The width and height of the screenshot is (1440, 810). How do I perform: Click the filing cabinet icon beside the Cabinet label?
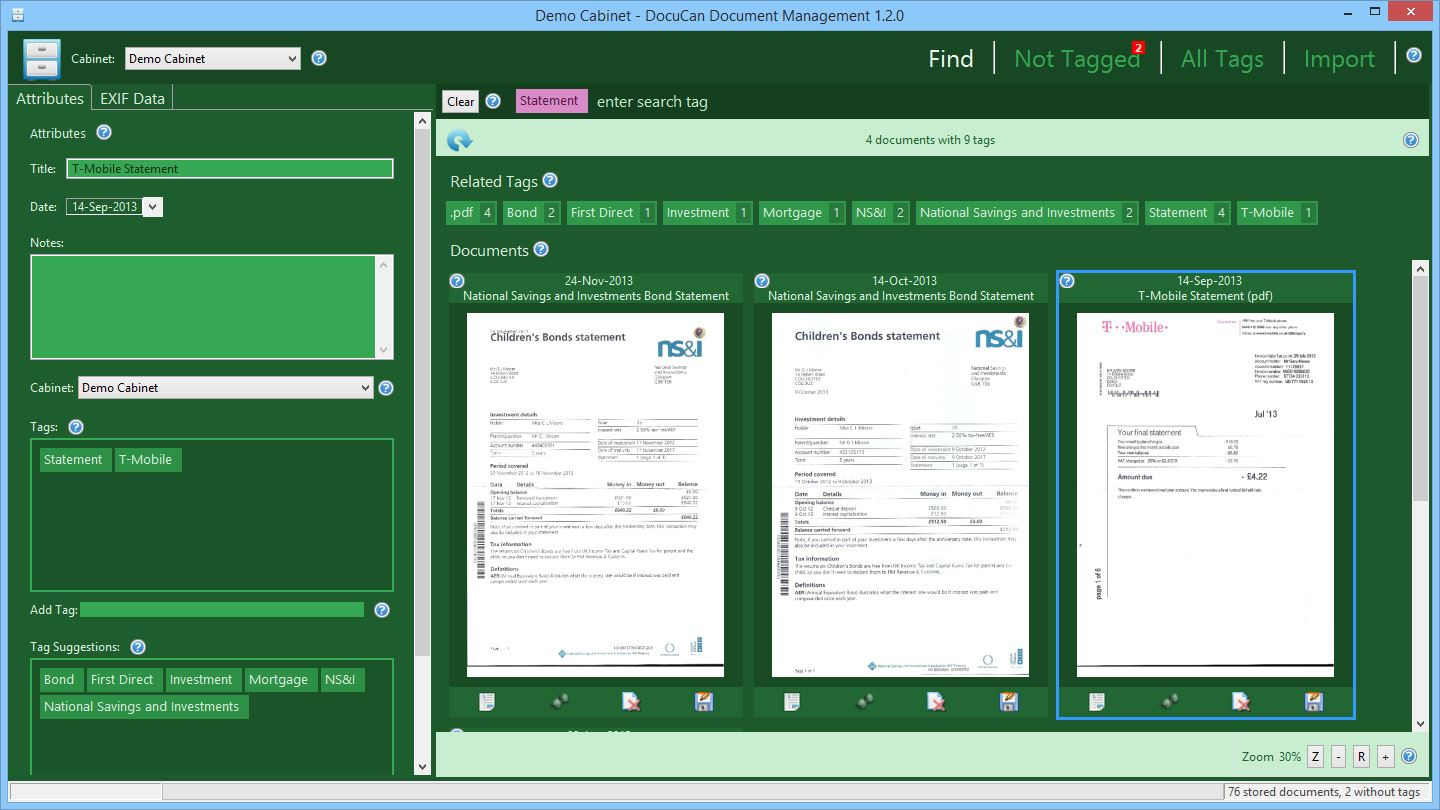click(42, 59)
